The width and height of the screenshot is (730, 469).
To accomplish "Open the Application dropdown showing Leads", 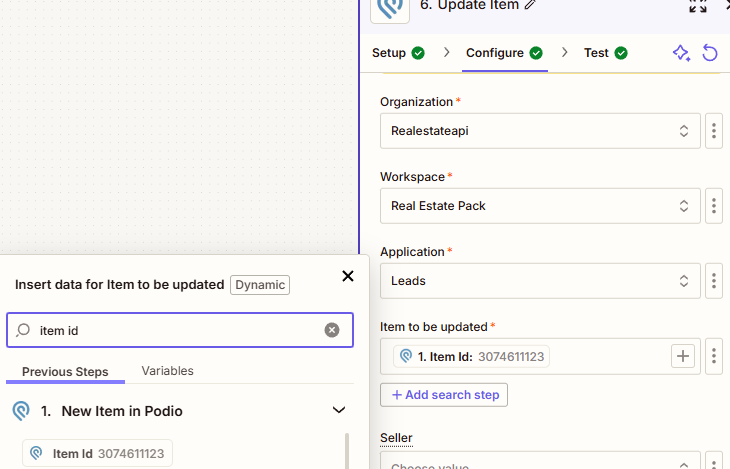I will point(540,281).
